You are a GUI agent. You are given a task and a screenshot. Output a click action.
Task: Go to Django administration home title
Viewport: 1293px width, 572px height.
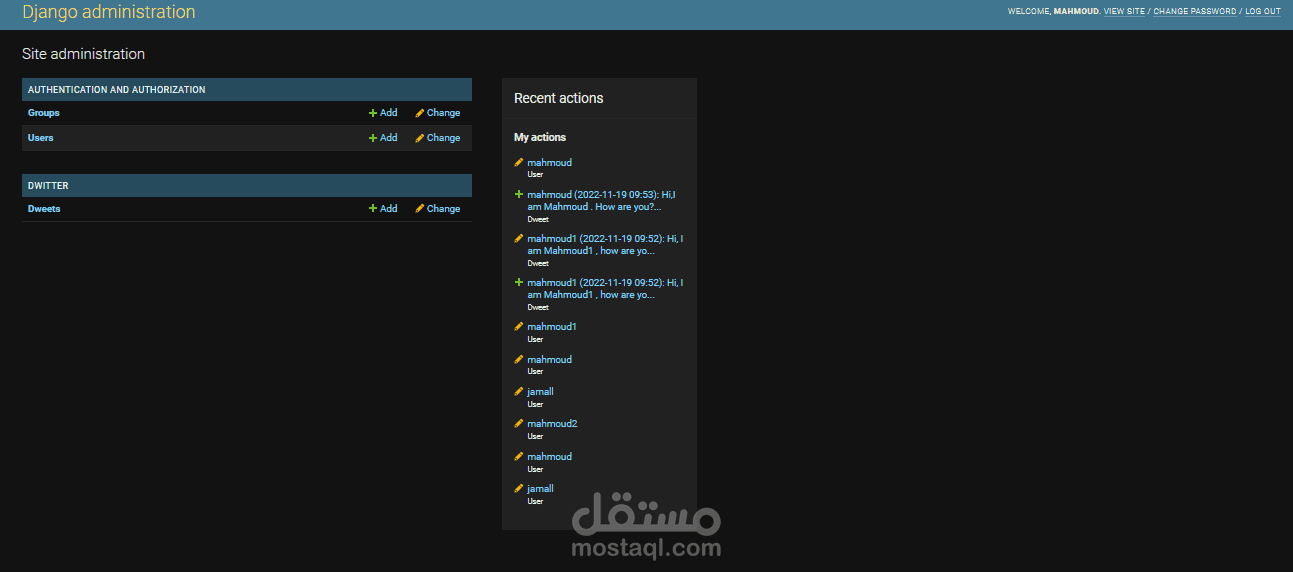[x=109, y=13]
